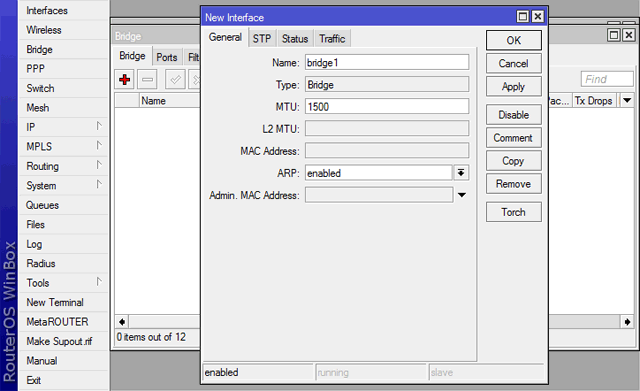Screen dimensions: 640x391
Task: Click the Apply button
Action: pyautogui.click(x=513, y=87)
